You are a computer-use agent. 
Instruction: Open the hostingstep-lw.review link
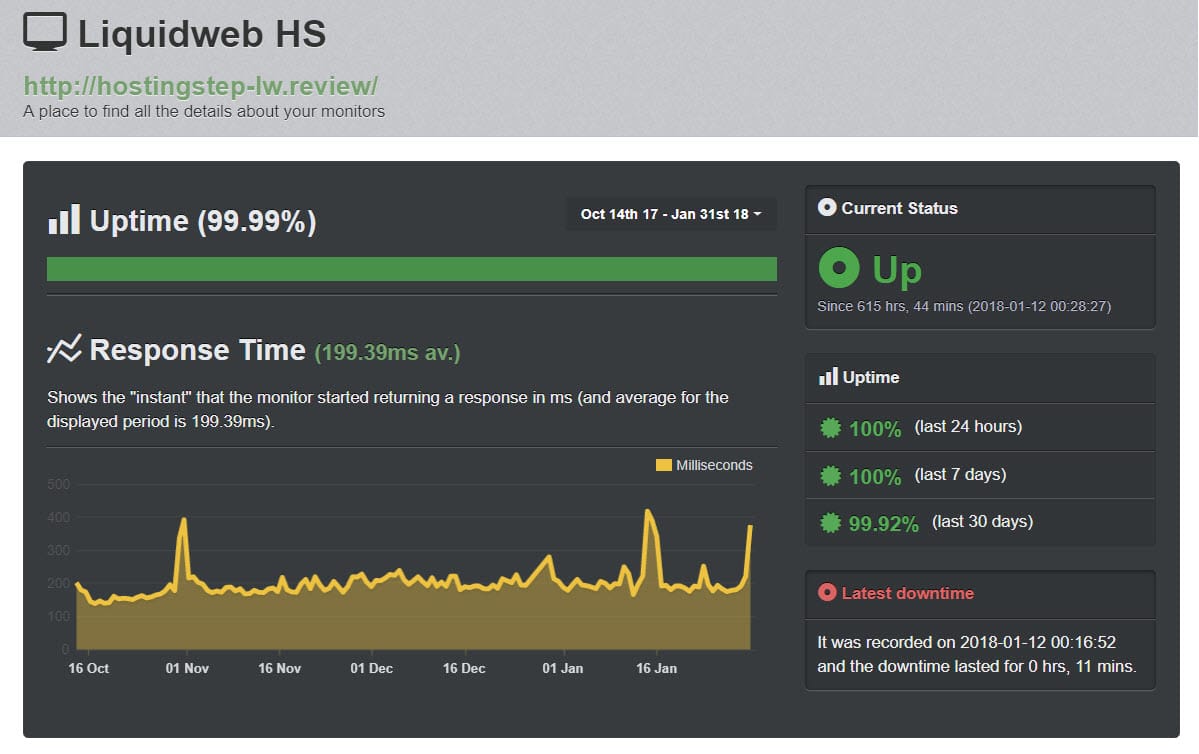click(200, 86)
